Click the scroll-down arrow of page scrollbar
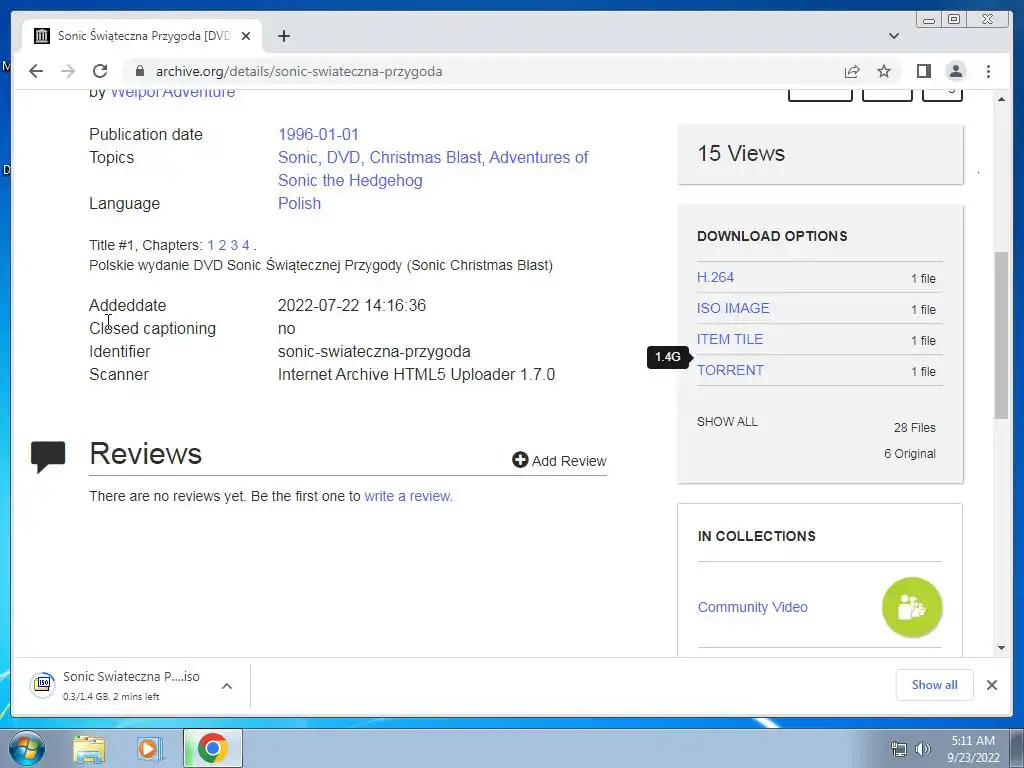The image size is (1024, 768). click(x=1001, y=648)
